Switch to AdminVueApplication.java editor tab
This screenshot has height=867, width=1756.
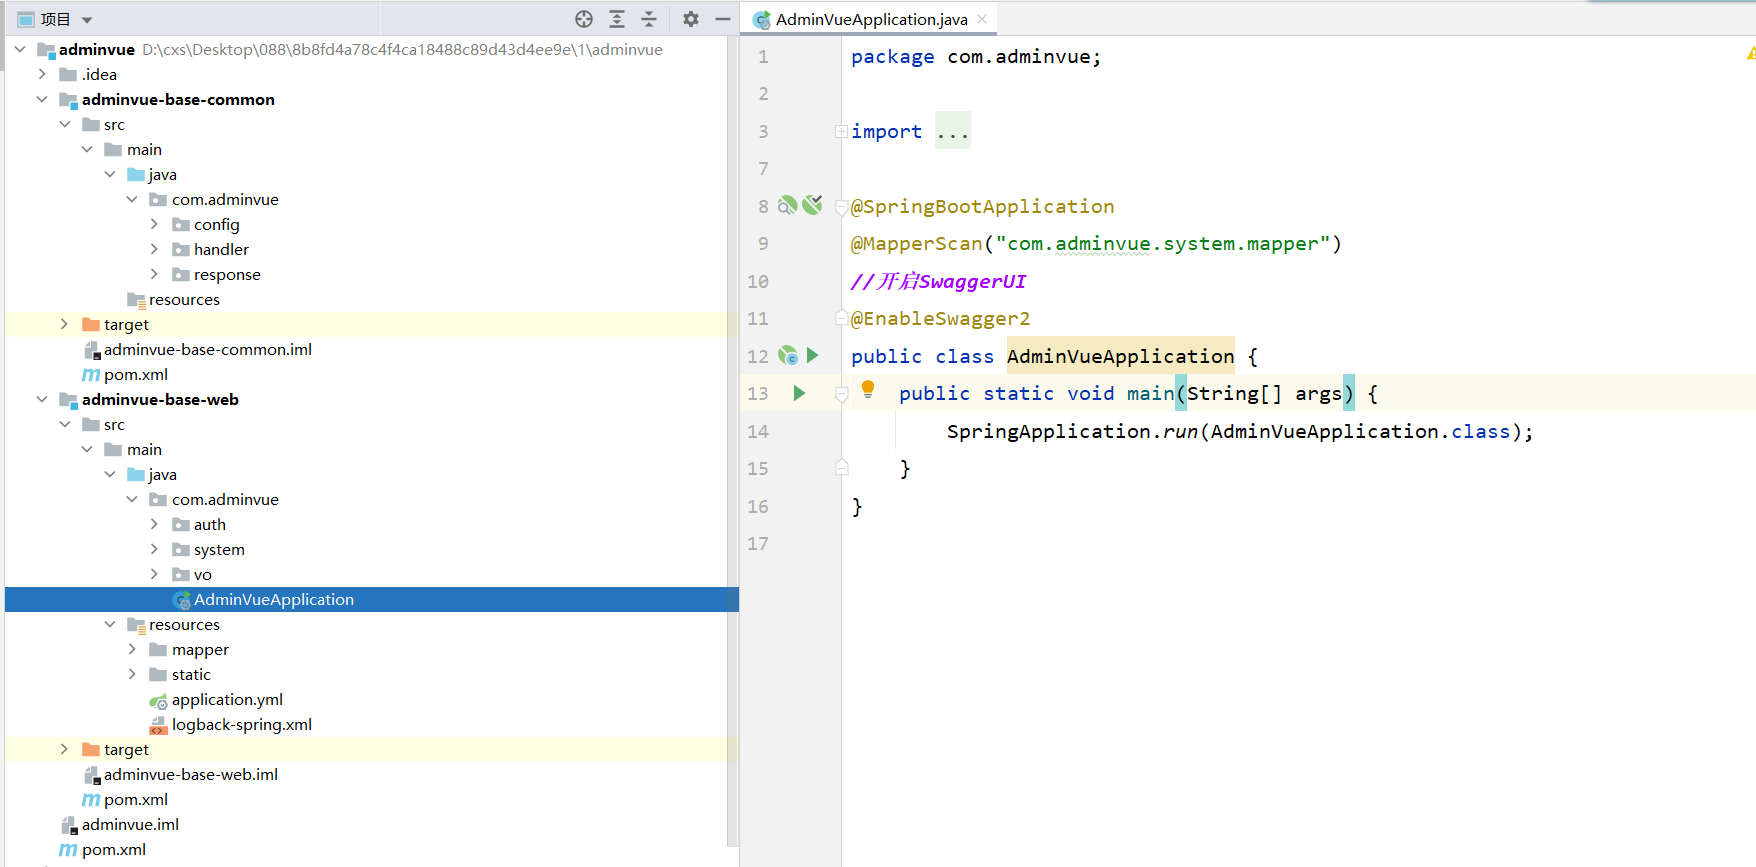tap(870, 19)
